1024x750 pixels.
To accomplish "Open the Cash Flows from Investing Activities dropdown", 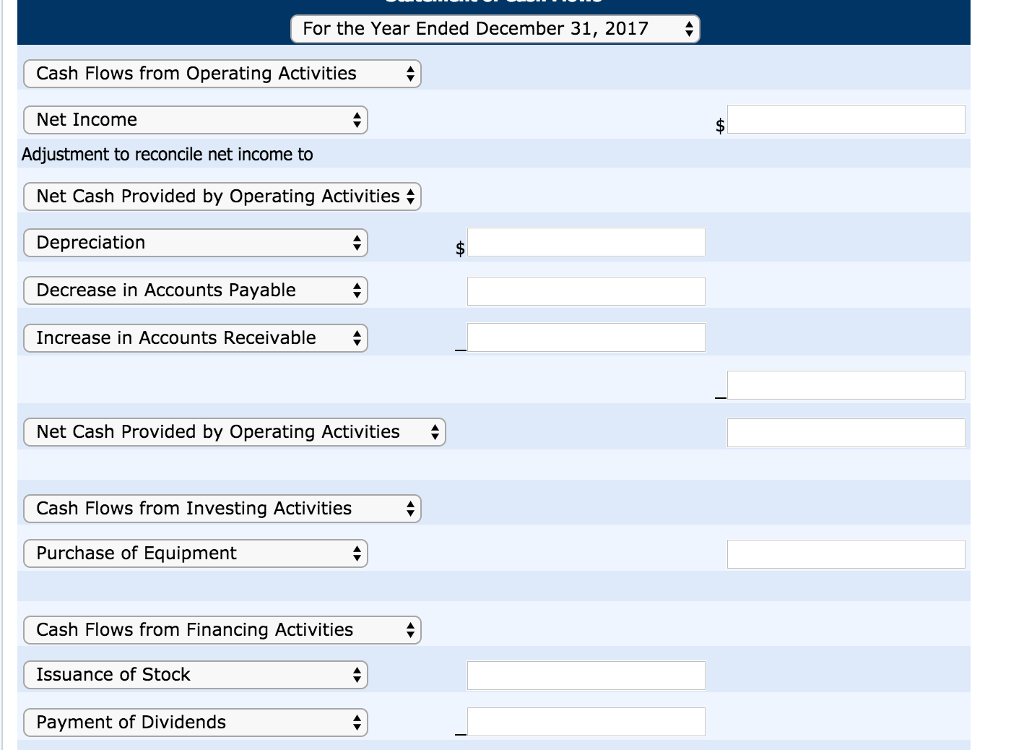I will (222, 509).
